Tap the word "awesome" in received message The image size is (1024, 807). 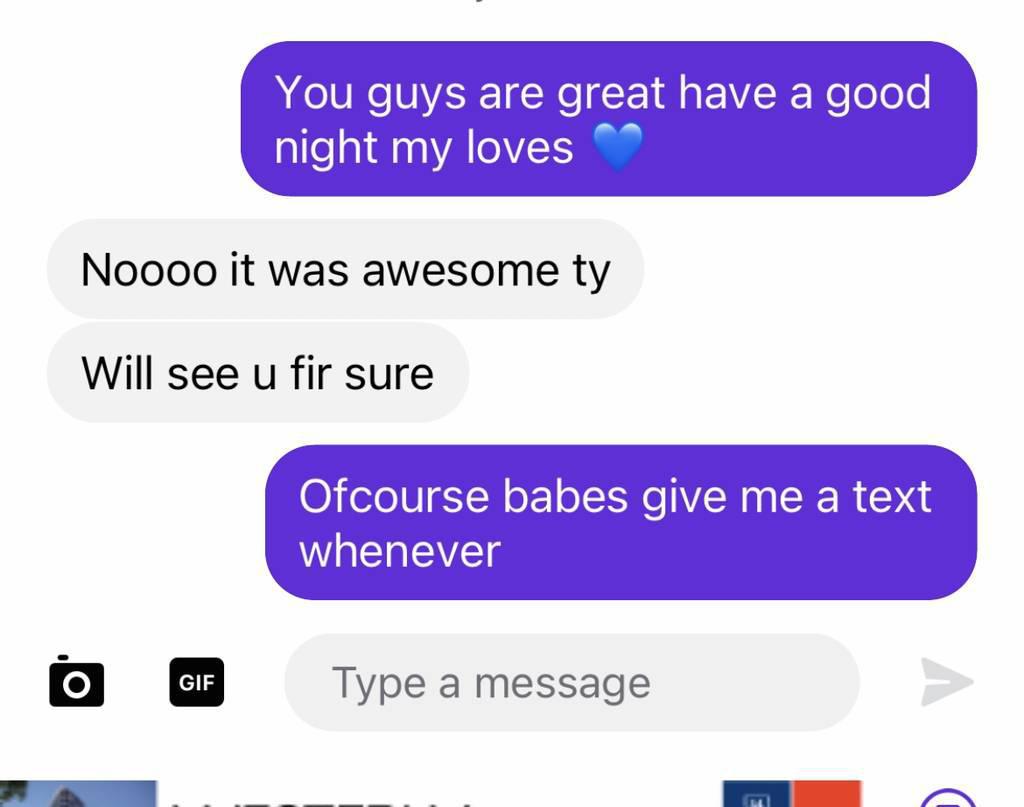pos(460,270)
